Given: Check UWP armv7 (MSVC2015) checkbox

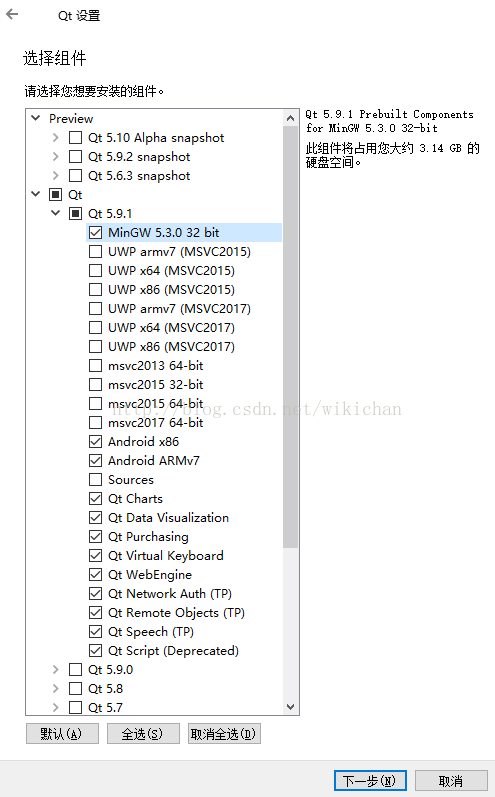Looking at the screenshot, I should [95, 252].
